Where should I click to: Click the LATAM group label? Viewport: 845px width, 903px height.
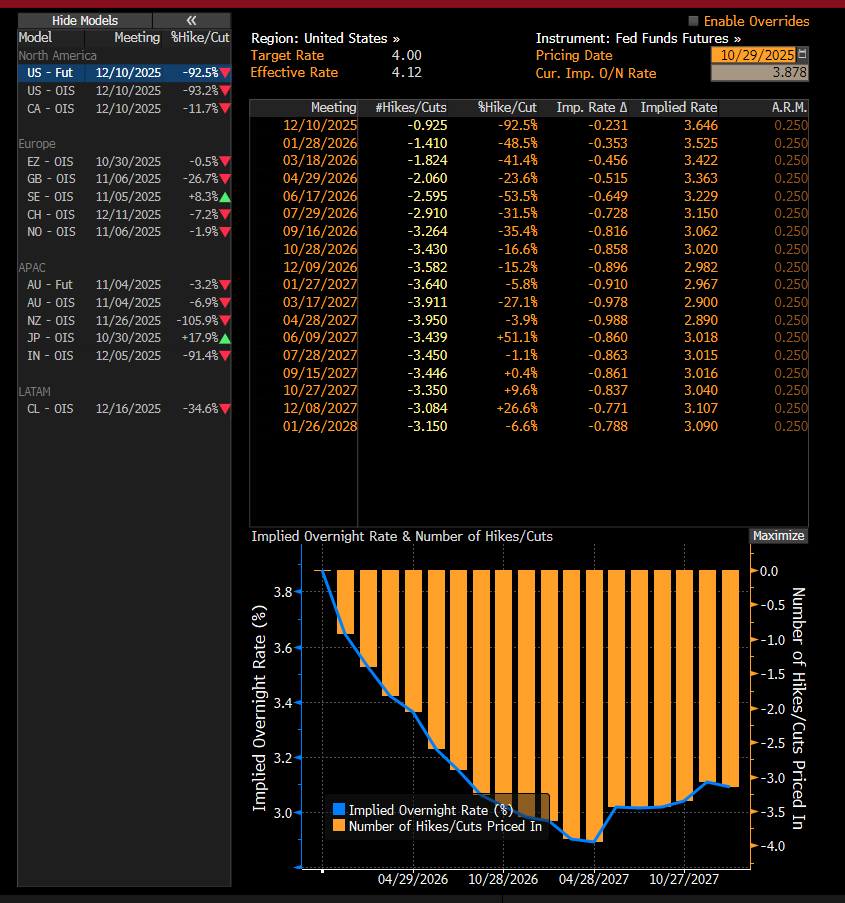pos(35,392)
